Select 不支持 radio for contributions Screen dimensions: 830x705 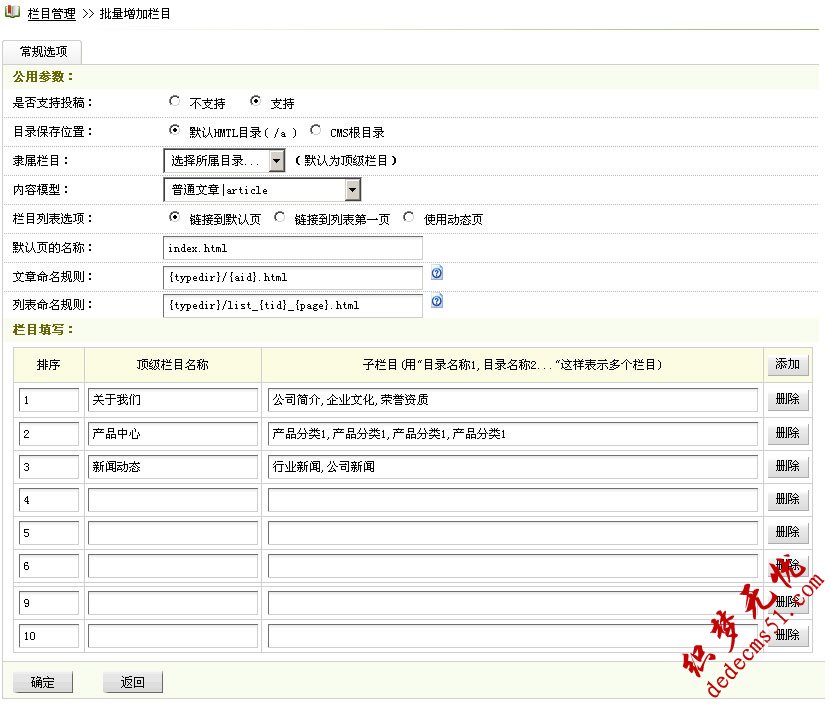pos(175,101)
